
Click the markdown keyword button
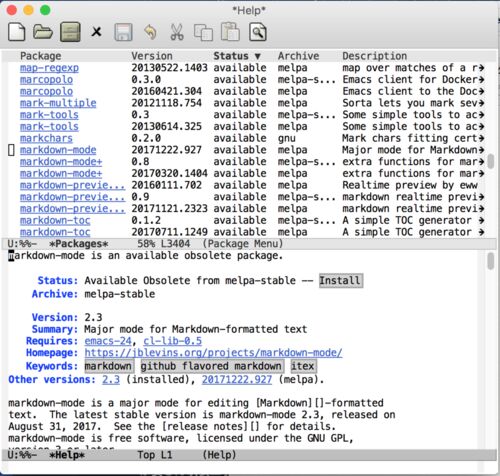pyautogui.click(x=108, y=366)
